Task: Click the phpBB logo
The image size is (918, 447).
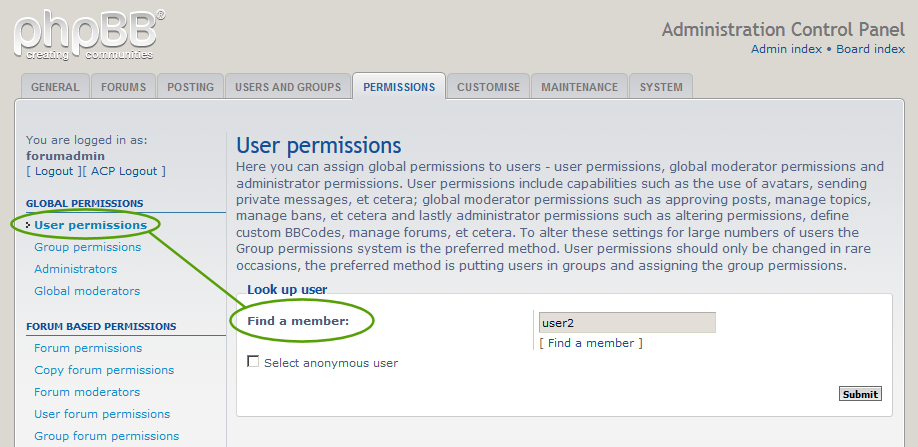Action: pyautogui.click(x=90, y=34)
